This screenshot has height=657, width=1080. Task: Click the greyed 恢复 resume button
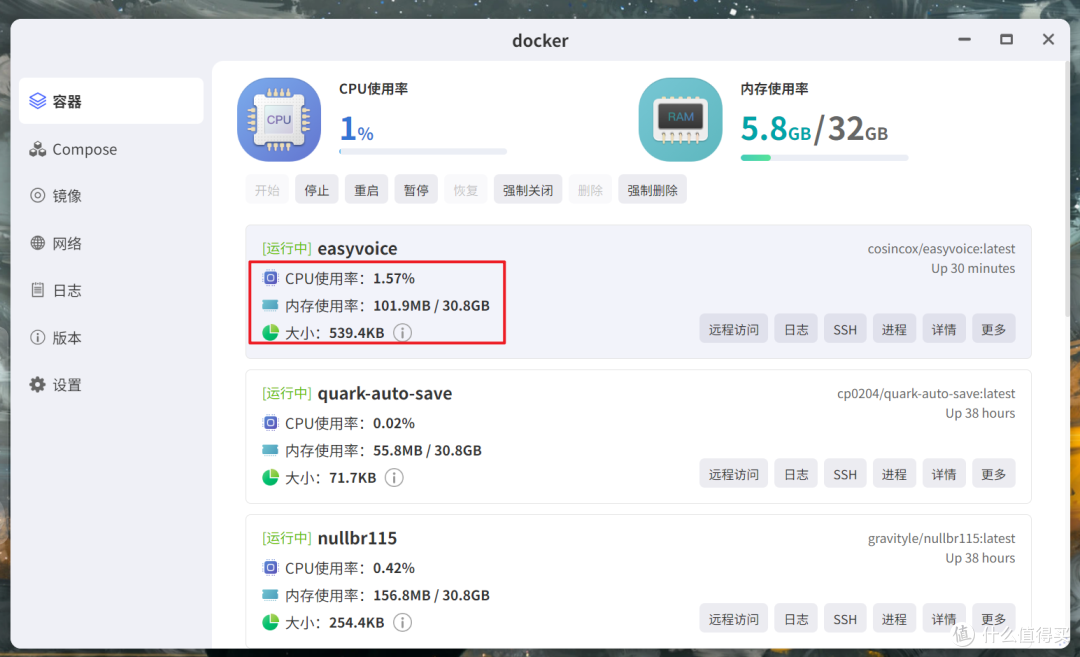point(466,190)
